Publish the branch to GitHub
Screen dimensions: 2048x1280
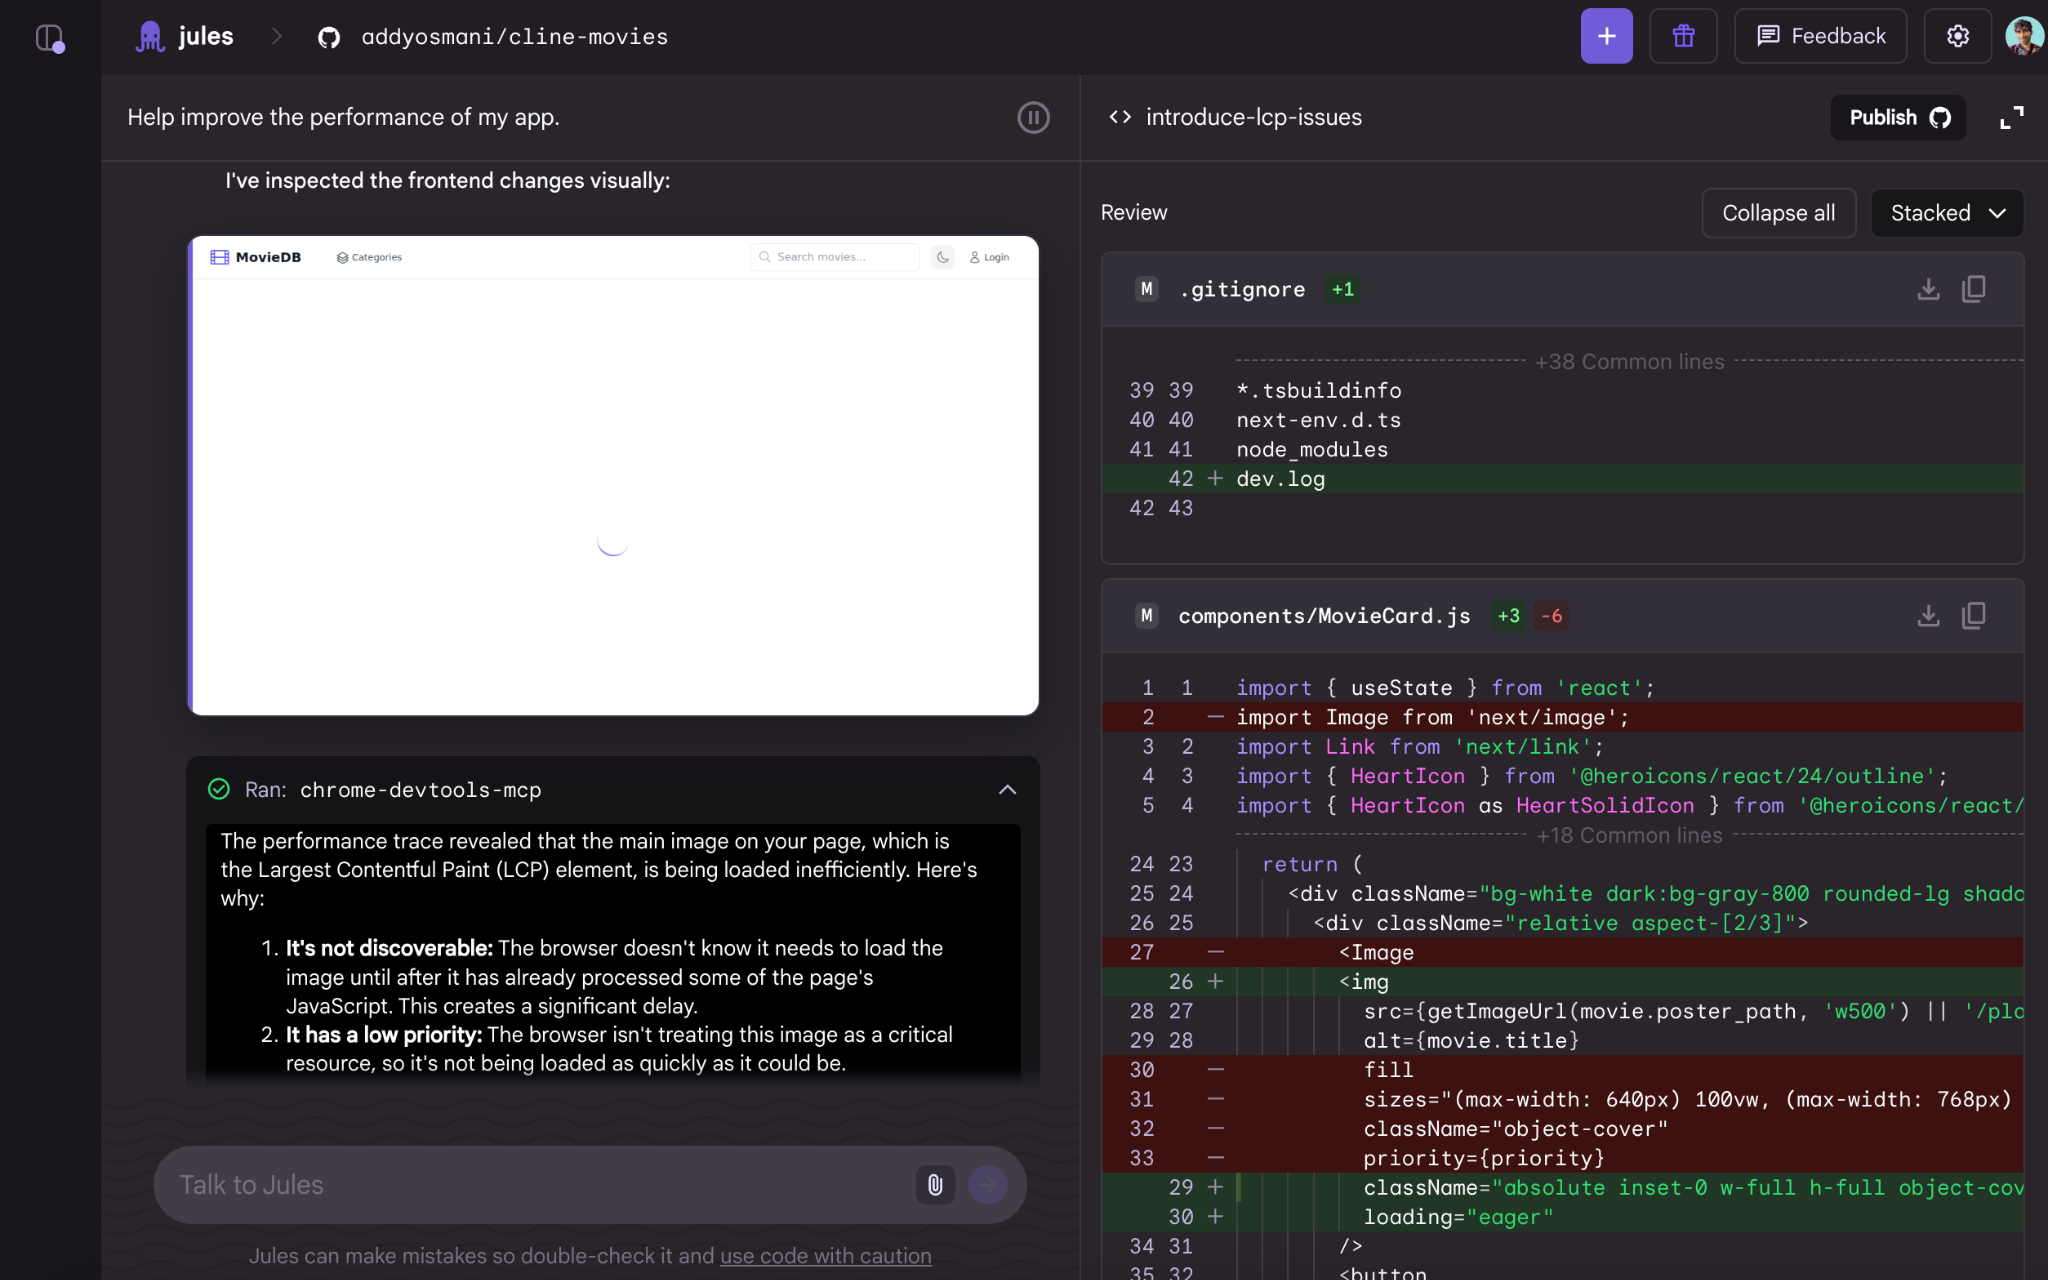[1898, 118]
